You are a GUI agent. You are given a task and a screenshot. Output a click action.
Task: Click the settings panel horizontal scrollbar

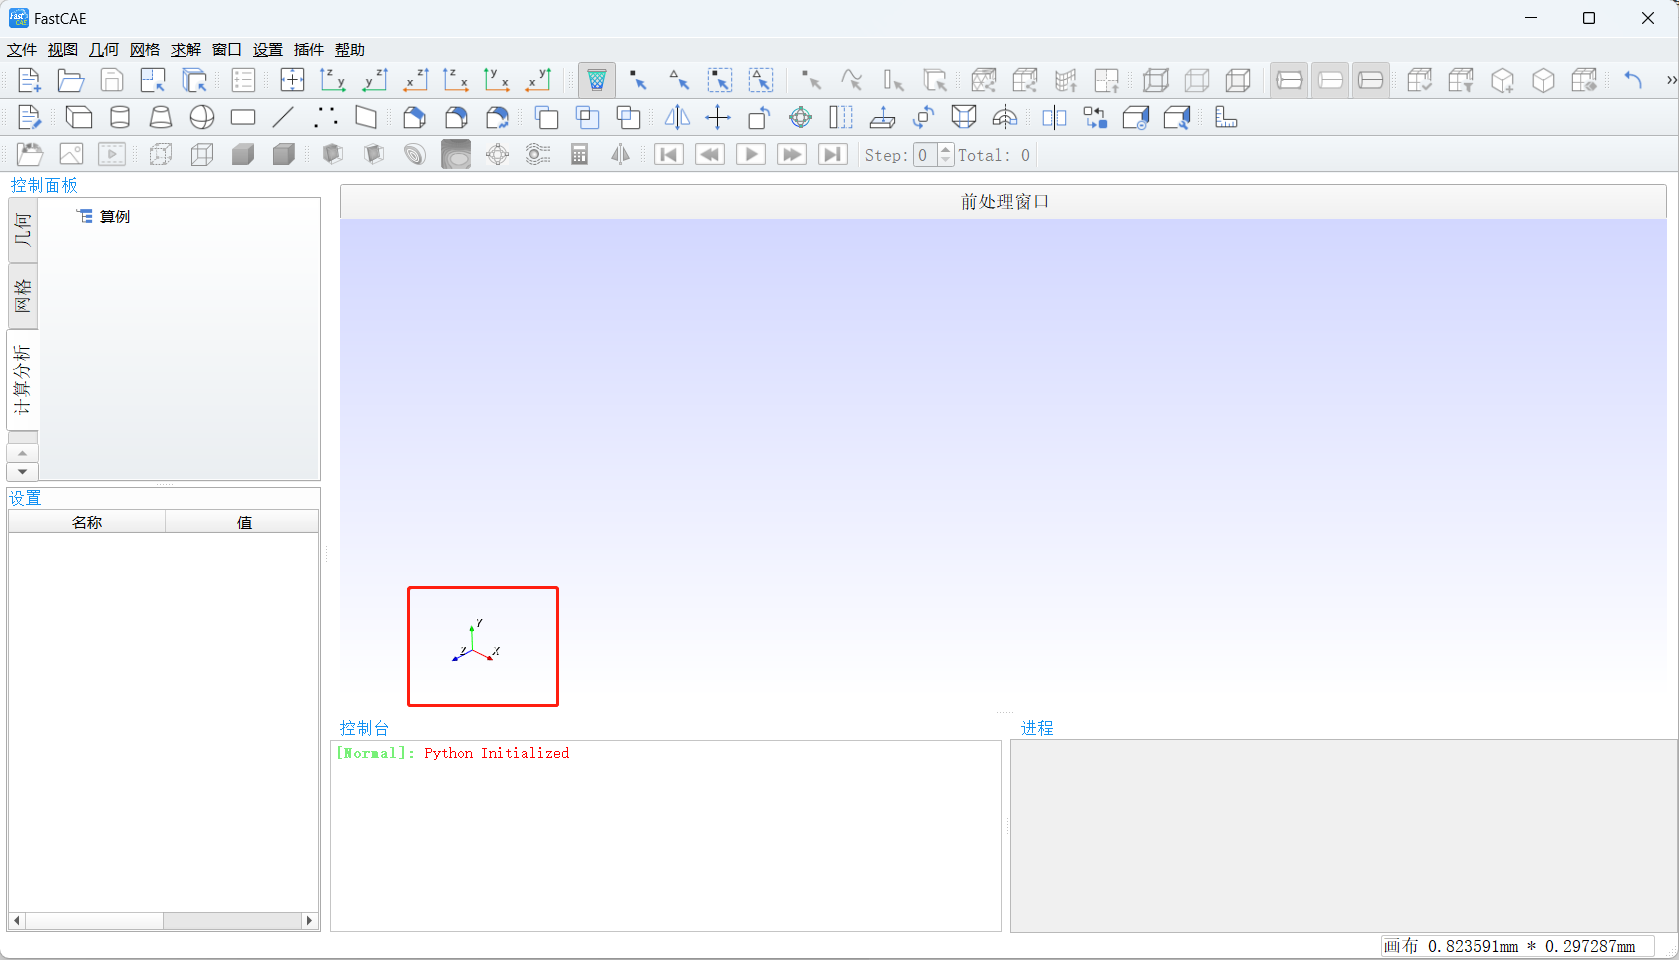163,920
